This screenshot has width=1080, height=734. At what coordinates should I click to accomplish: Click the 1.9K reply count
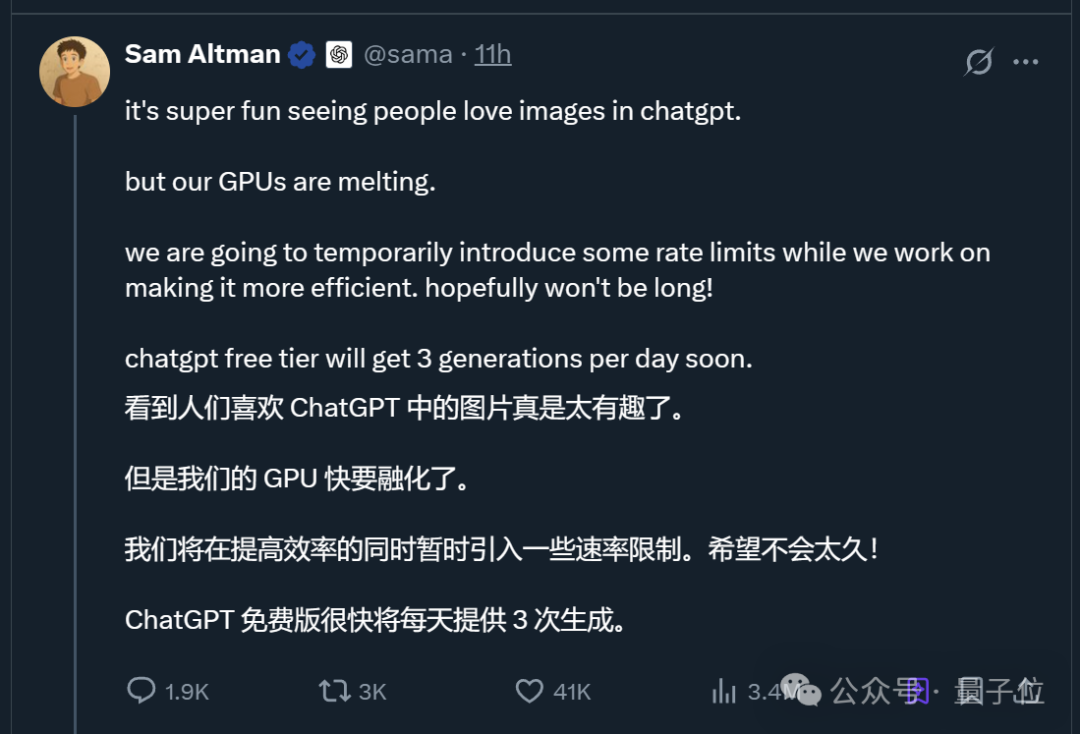point(187,691)
